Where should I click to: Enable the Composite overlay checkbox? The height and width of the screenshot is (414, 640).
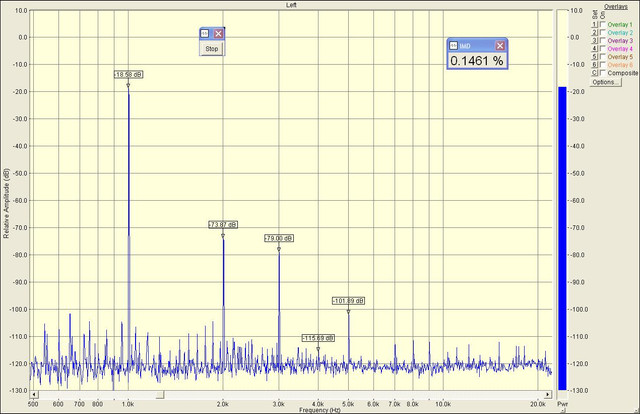[x=602, y=73]
